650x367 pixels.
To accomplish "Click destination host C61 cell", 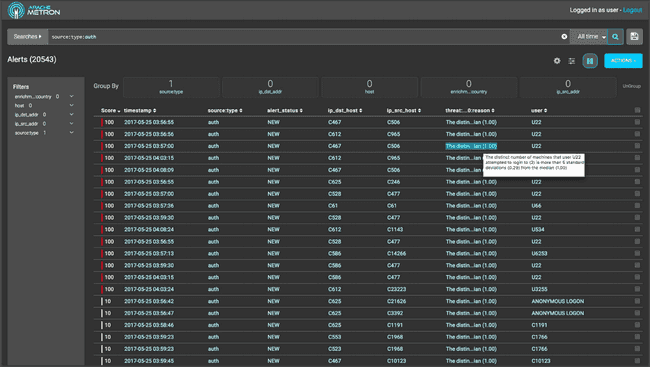I will (333, 206).
